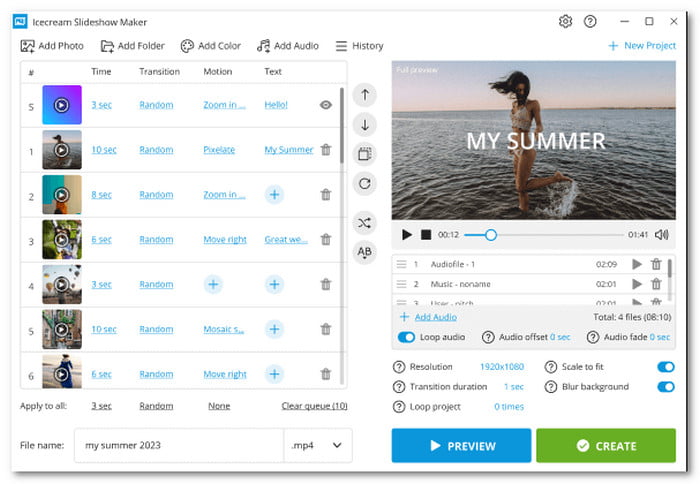Open Move right motion for Great we... slide
The height and width of the screenshot is (484, 700).
pyautogui.click(x=225, y=240)
